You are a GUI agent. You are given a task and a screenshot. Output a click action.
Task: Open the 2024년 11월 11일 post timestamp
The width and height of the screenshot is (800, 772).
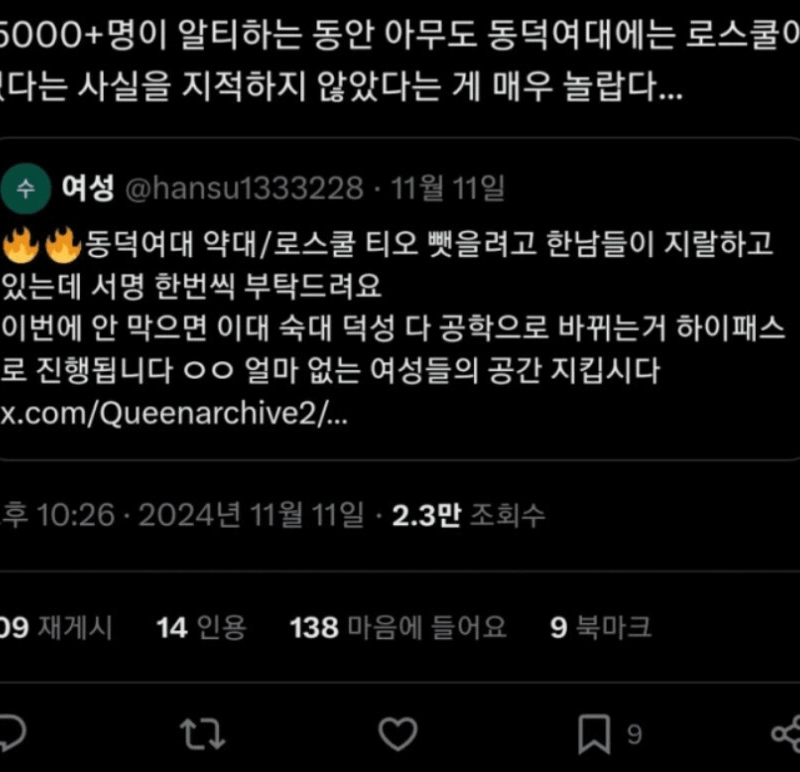coord(251,514)
